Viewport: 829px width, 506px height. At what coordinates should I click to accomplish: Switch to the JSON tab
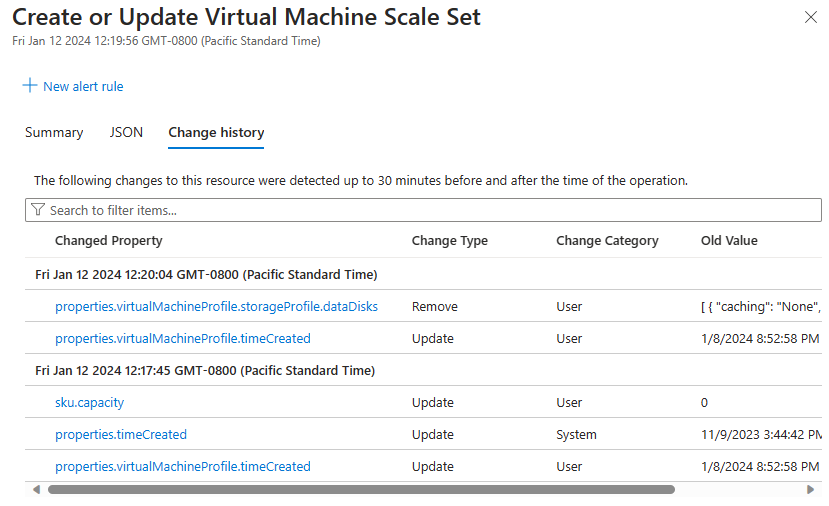[x=126, y=132]
